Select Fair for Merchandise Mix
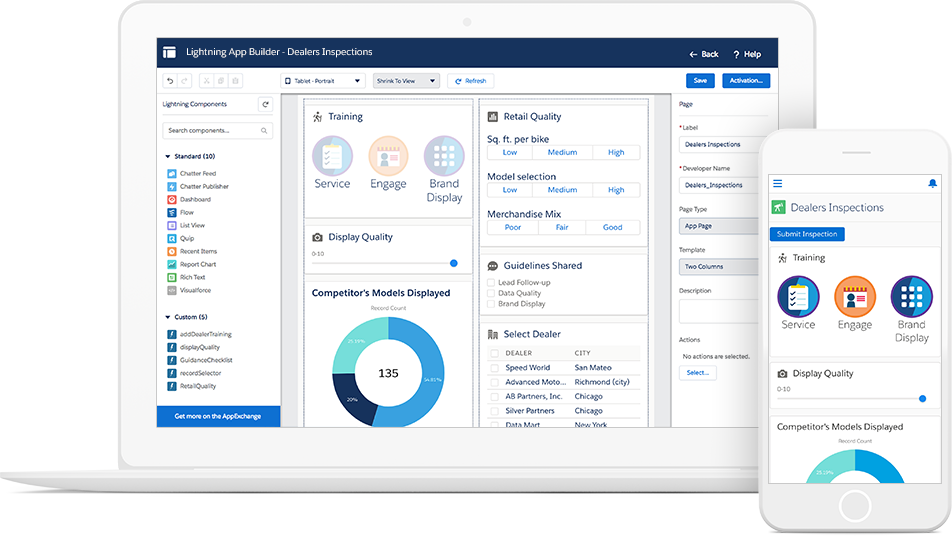This screenshot has height=537, width=952. pyautogui.click(x=562, y=227)
